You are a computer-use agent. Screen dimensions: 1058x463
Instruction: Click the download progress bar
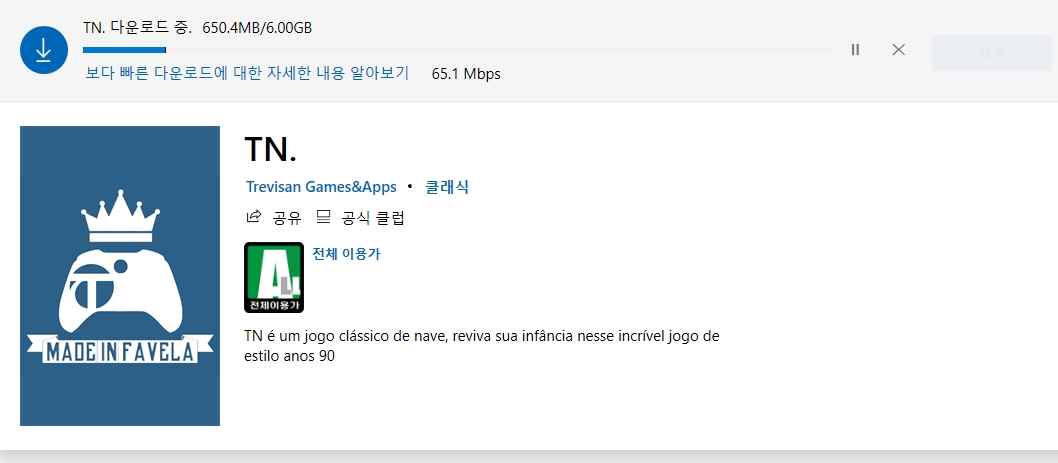tap(457, 50)
